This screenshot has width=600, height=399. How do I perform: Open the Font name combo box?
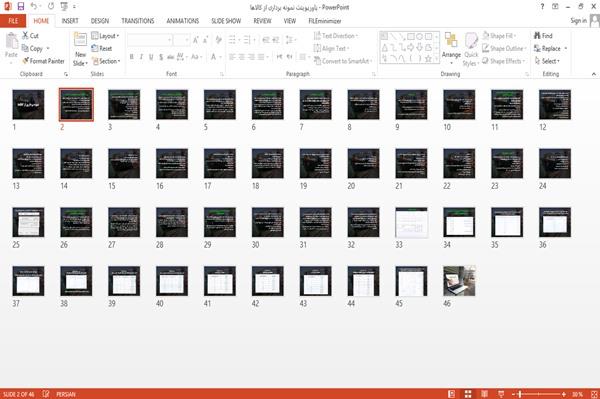pos(149,40)
